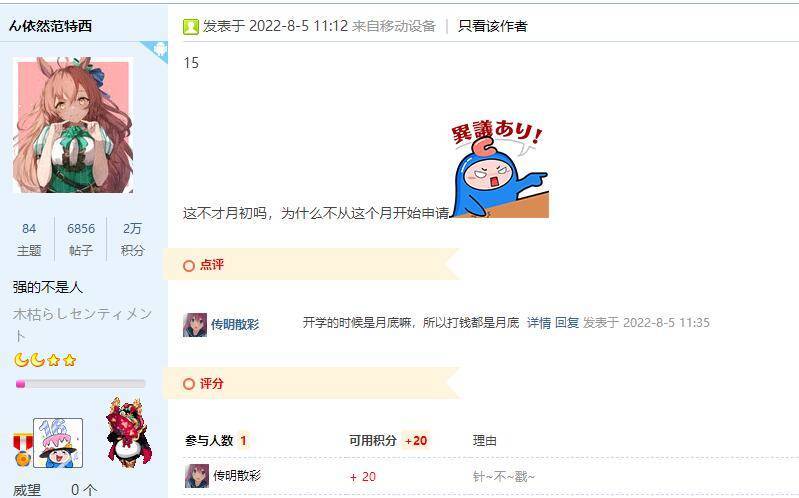The image size is (799, 498).
Task: Click the moon and star level icons
Action: [x=45, y=360]
